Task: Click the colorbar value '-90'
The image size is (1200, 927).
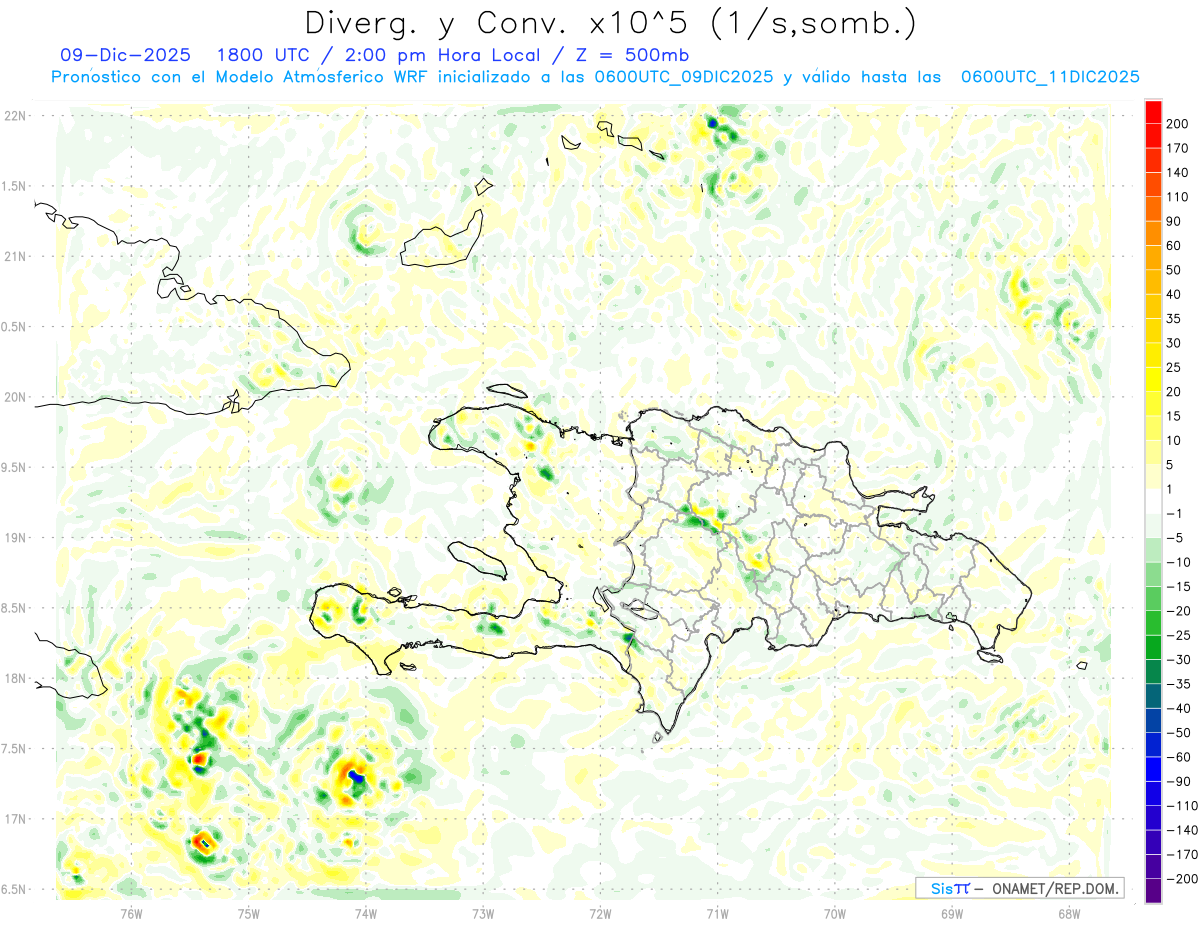Action: click(1179, 782)
